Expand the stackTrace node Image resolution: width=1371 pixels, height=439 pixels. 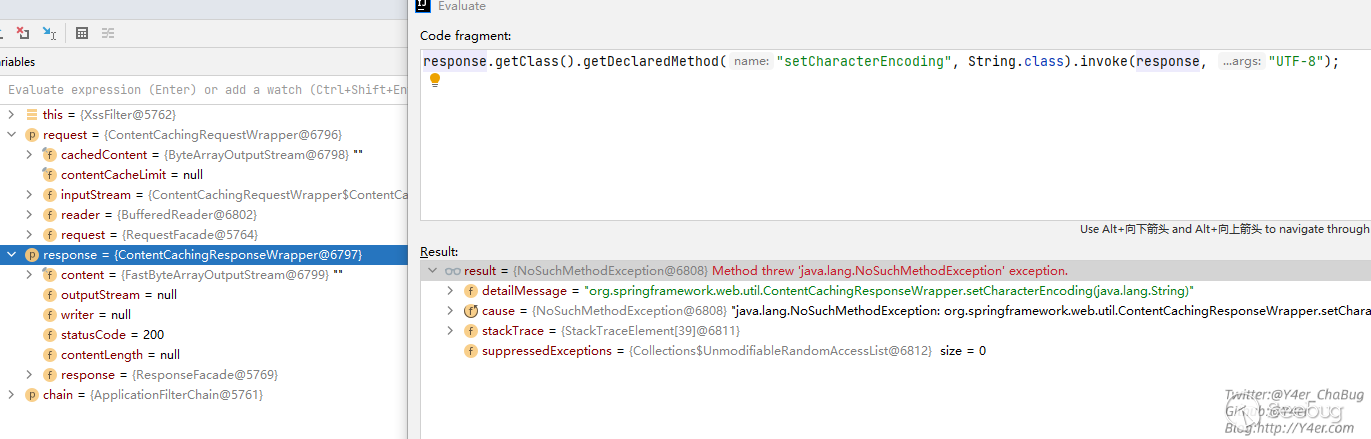[x=451, y=331]
